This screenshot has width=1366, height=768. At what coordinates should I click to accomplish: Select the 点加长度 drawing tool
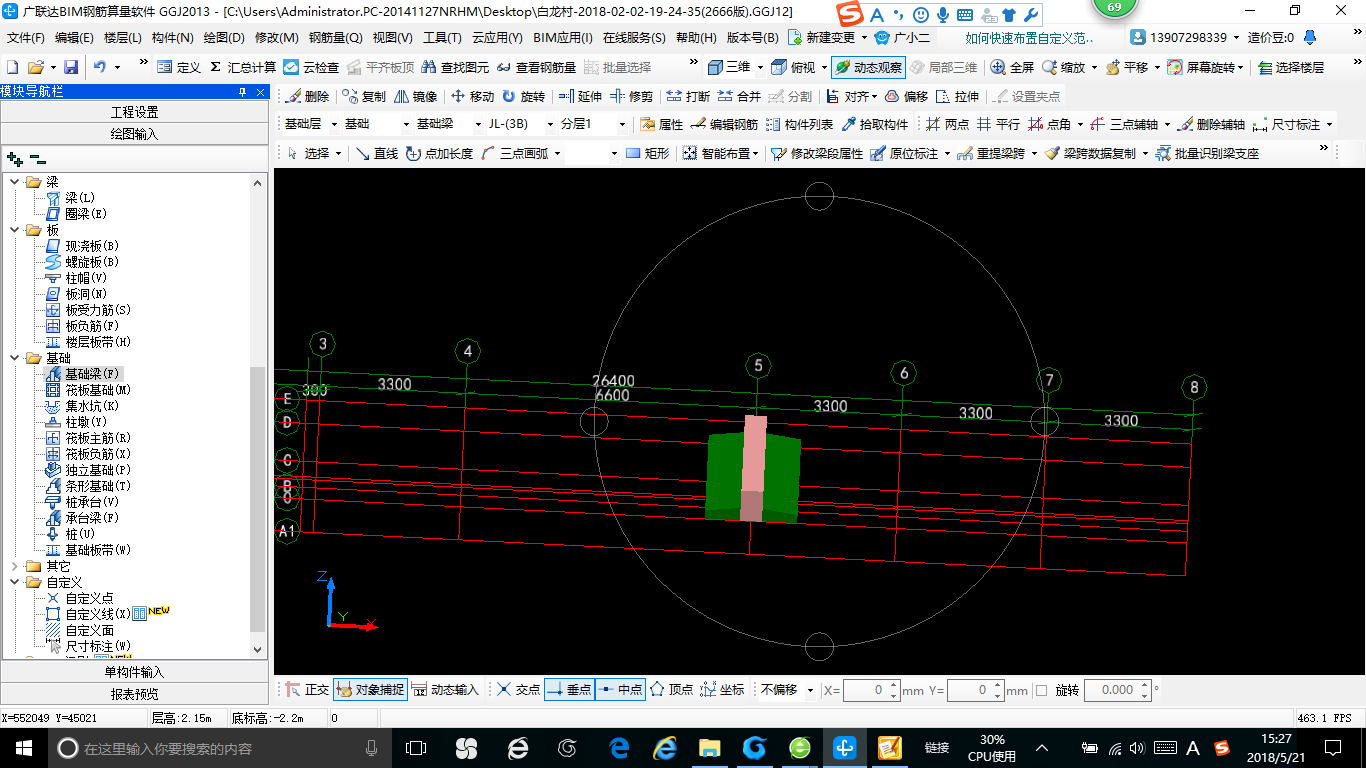coord(439,153)
